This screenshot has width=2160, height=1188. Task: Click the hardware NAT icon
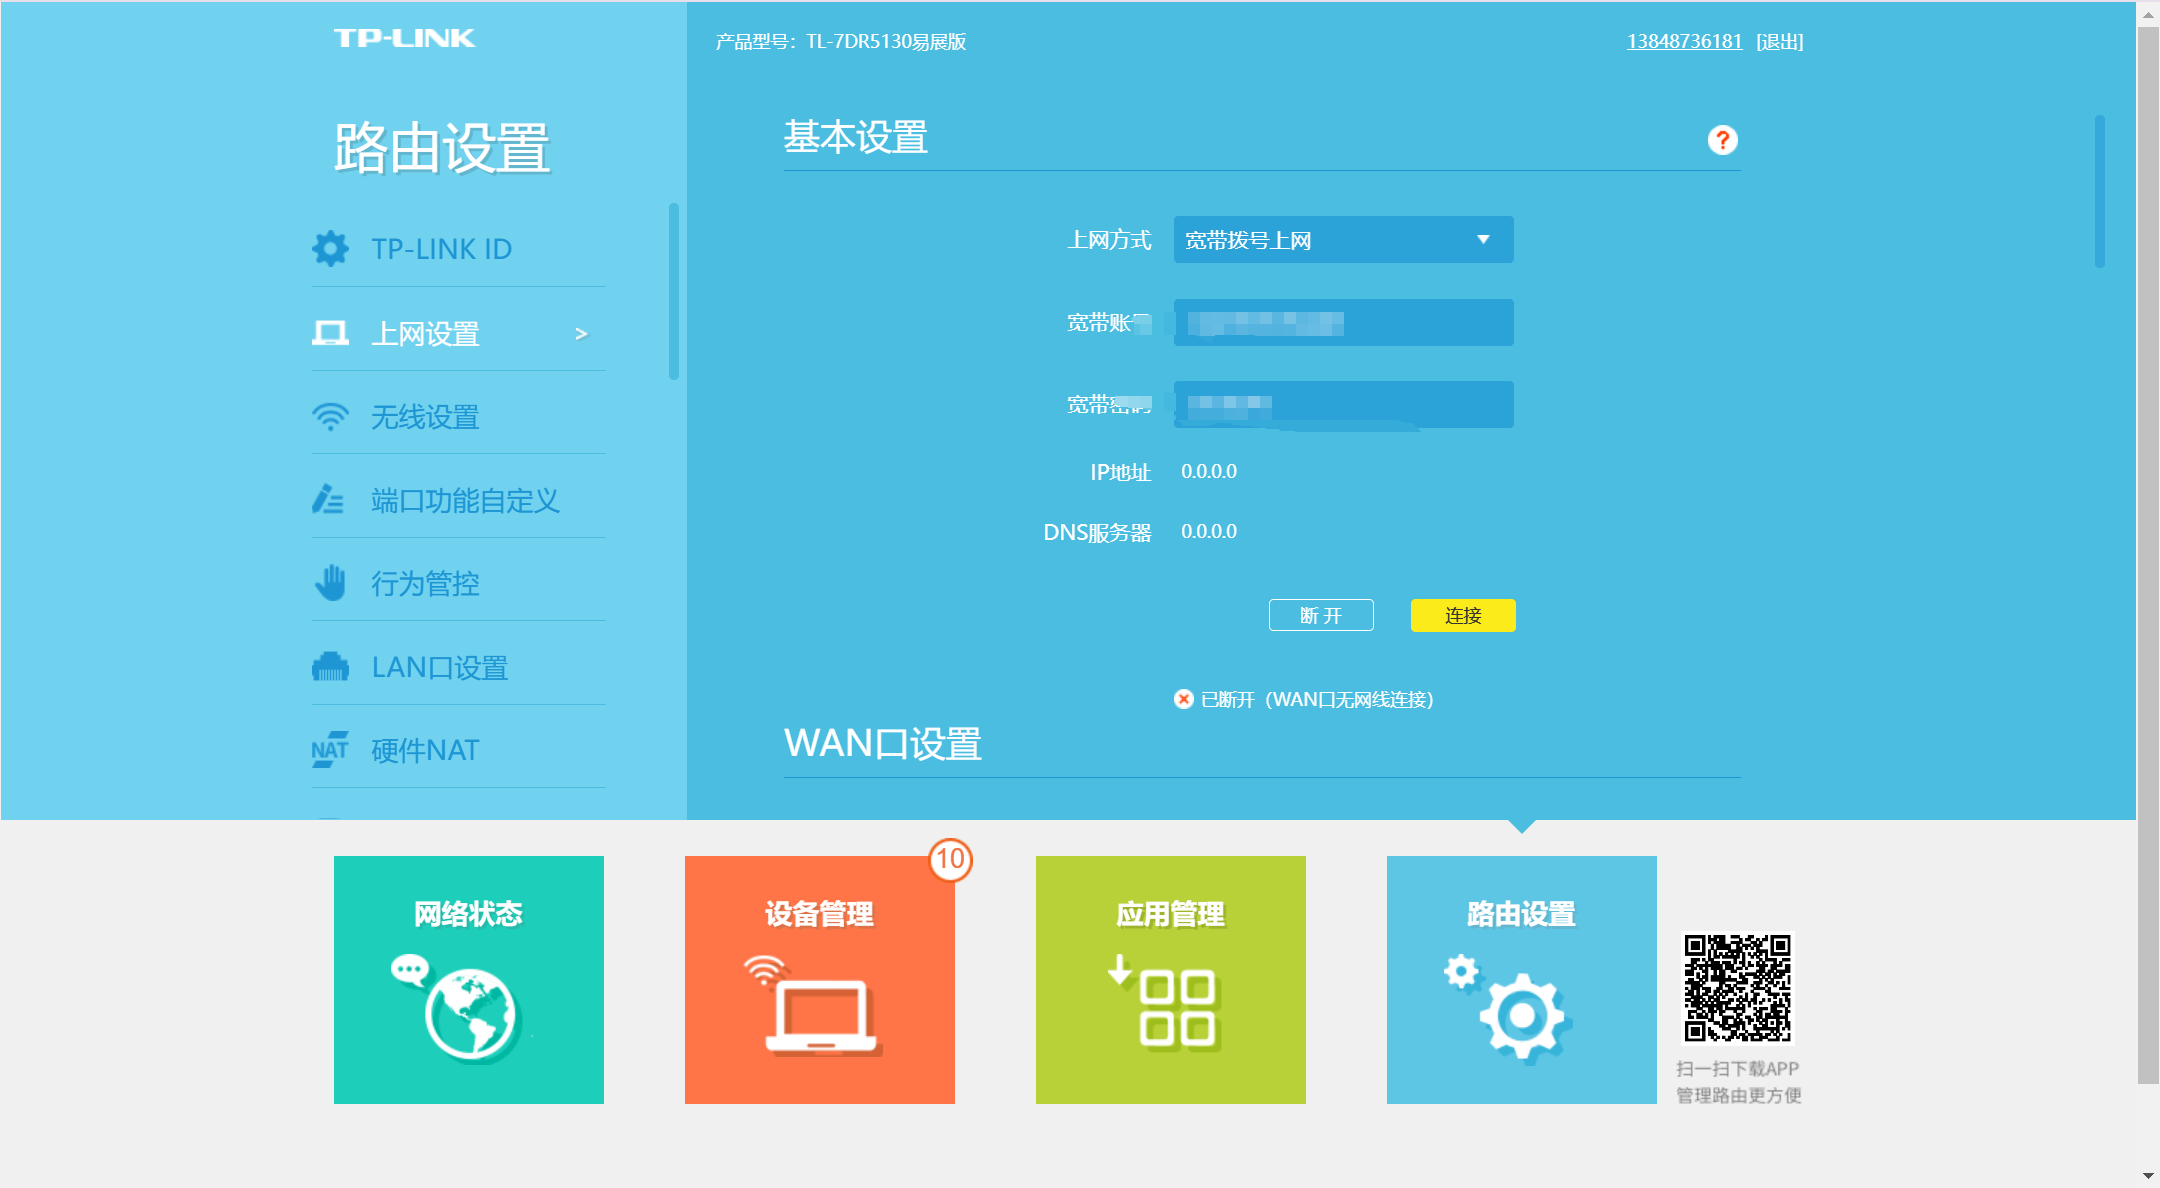click(x=330, y=750)
